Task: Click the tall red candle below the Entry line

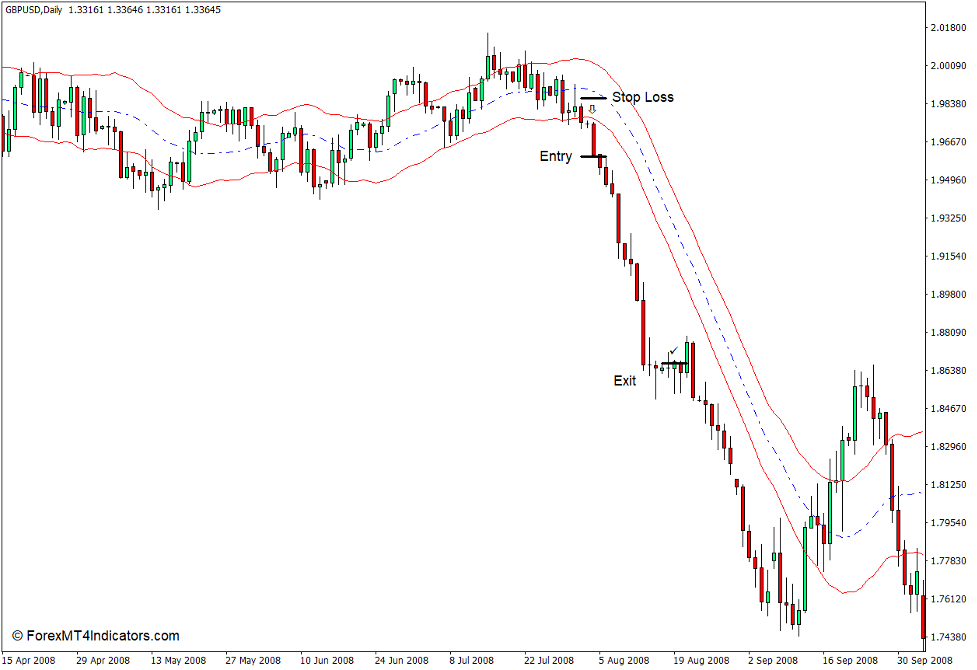Action: click(x=617, y=220)
